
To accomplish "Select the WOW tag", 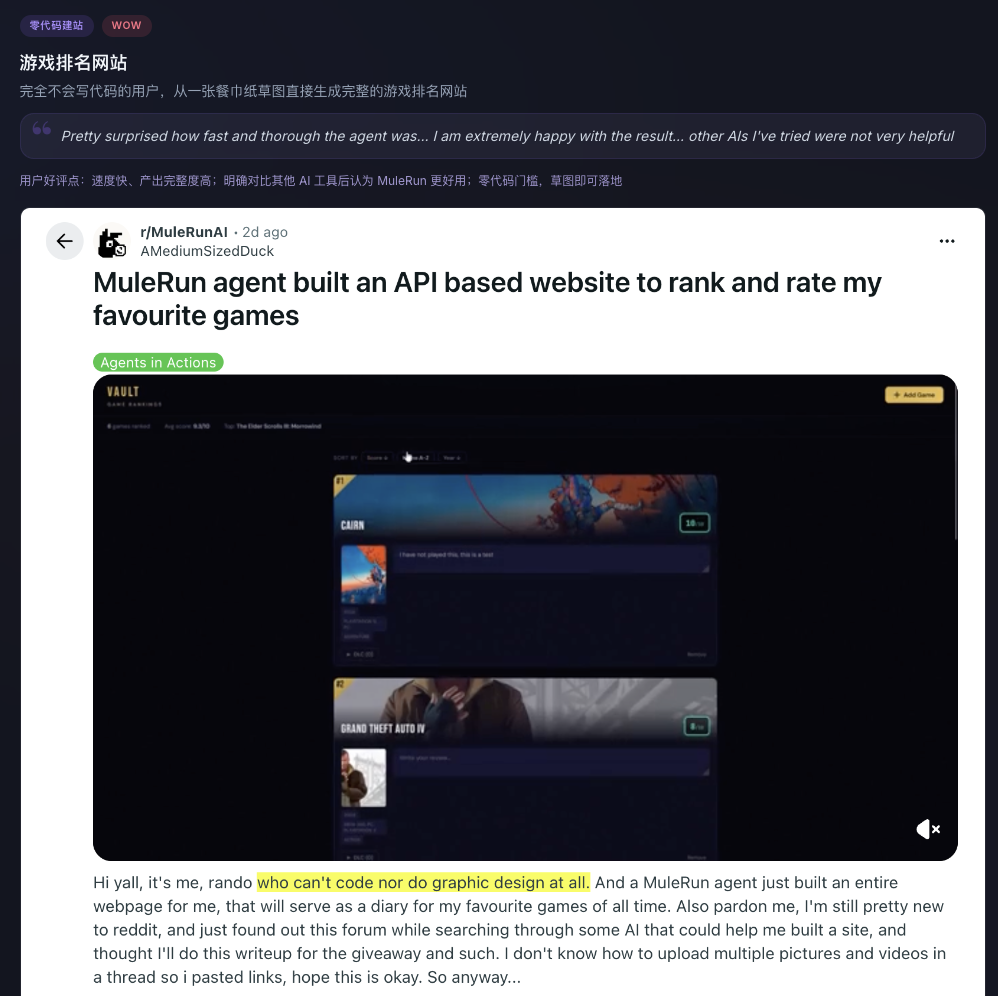I will (x=126, y=25).
